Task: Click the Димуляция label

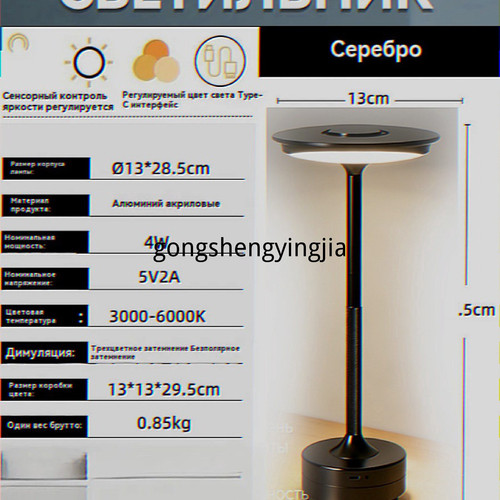Action: [x=44, y=352]
